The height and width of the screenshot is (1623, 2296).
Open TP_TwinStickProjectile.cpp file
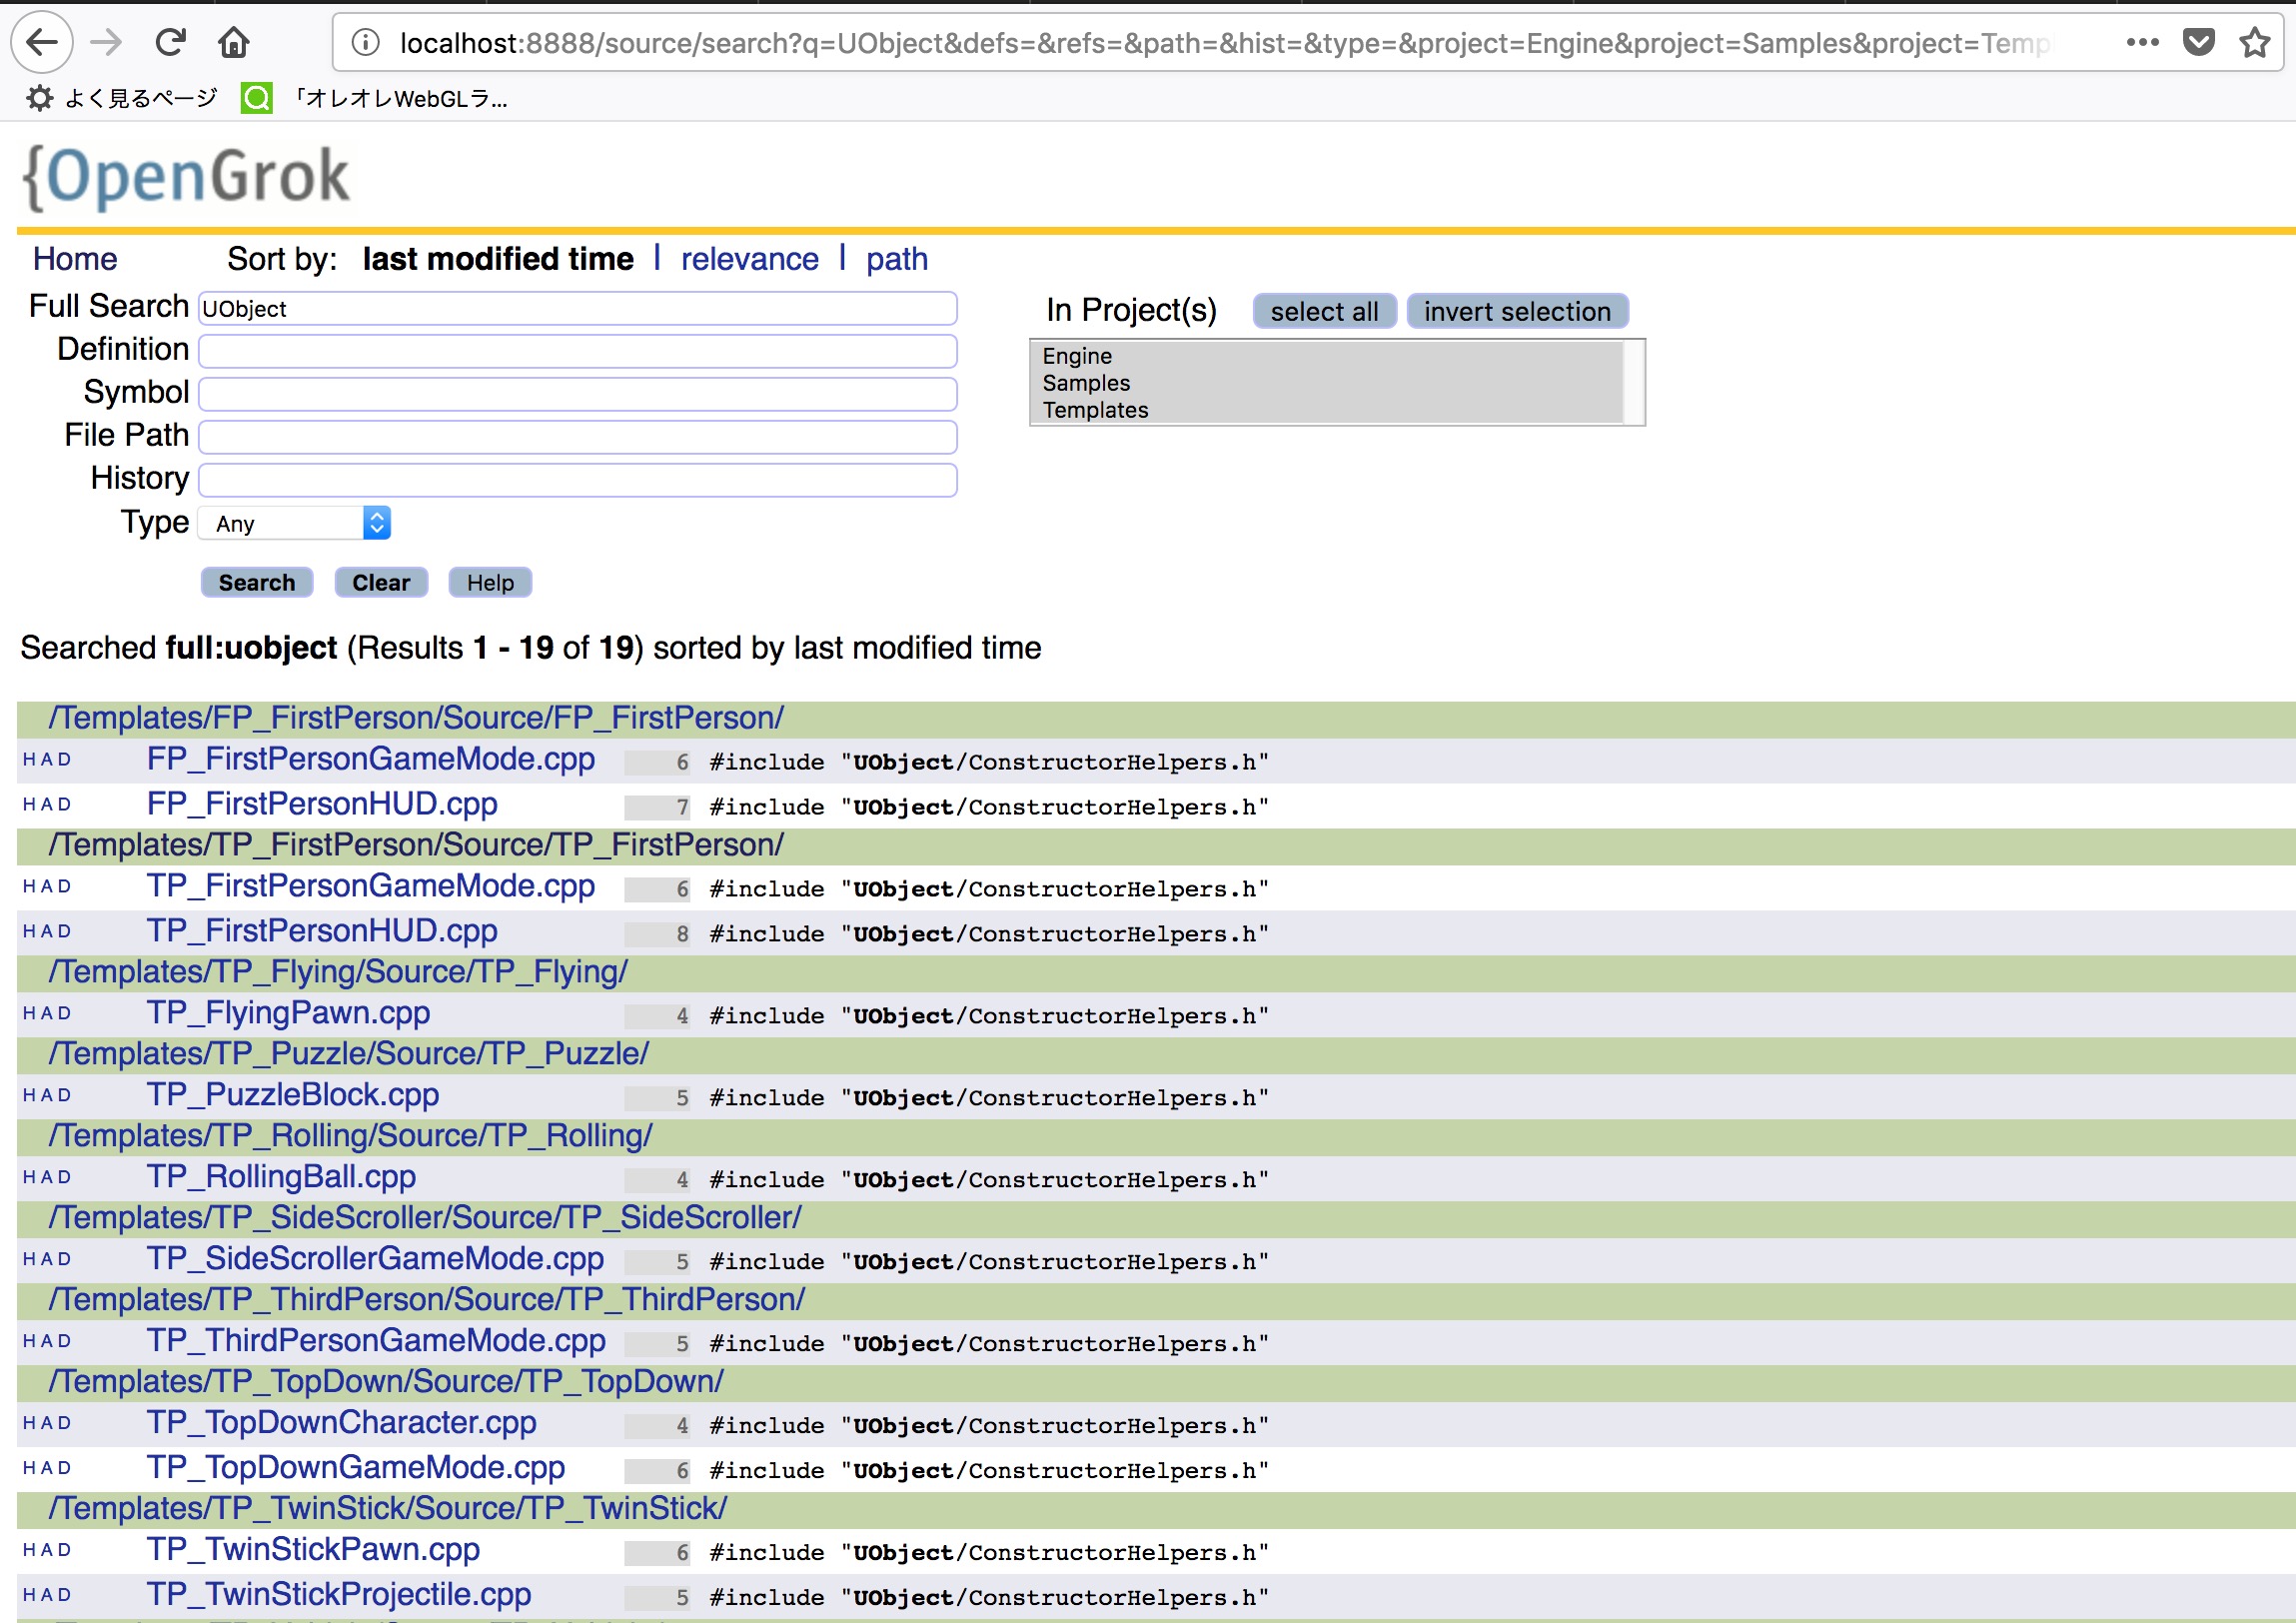(339, 1595)
